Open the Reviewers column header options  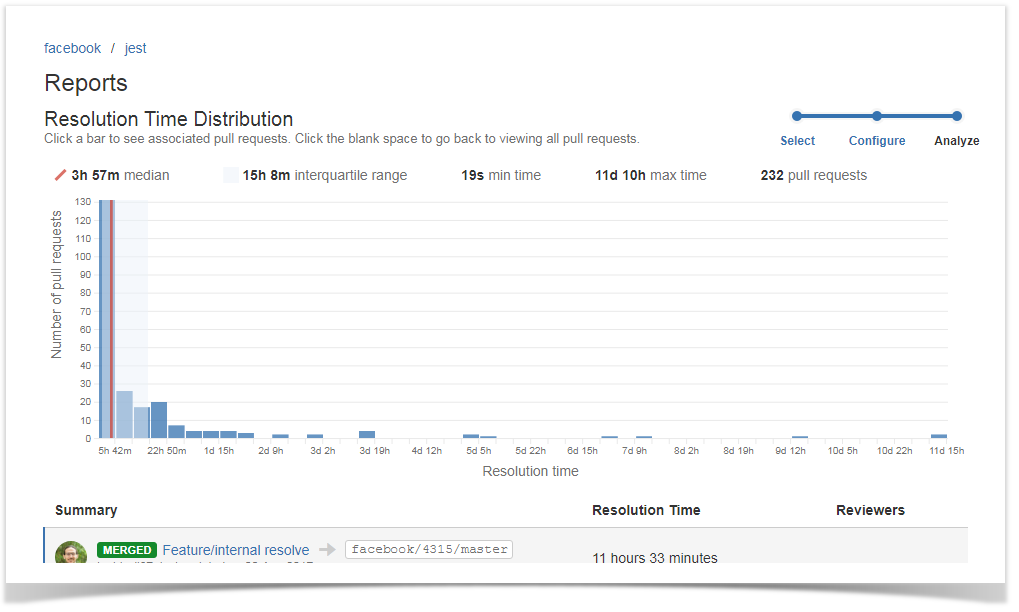coord(869,510)
